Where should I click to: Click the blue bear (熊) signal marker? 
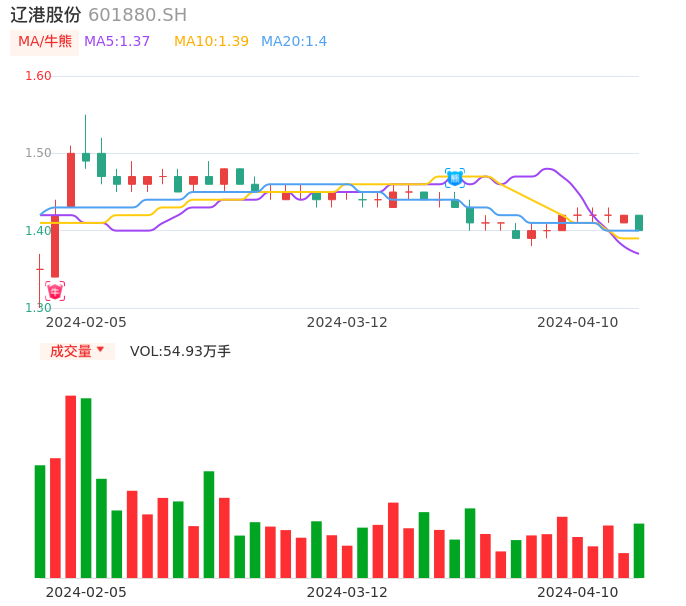click(455, 178)
